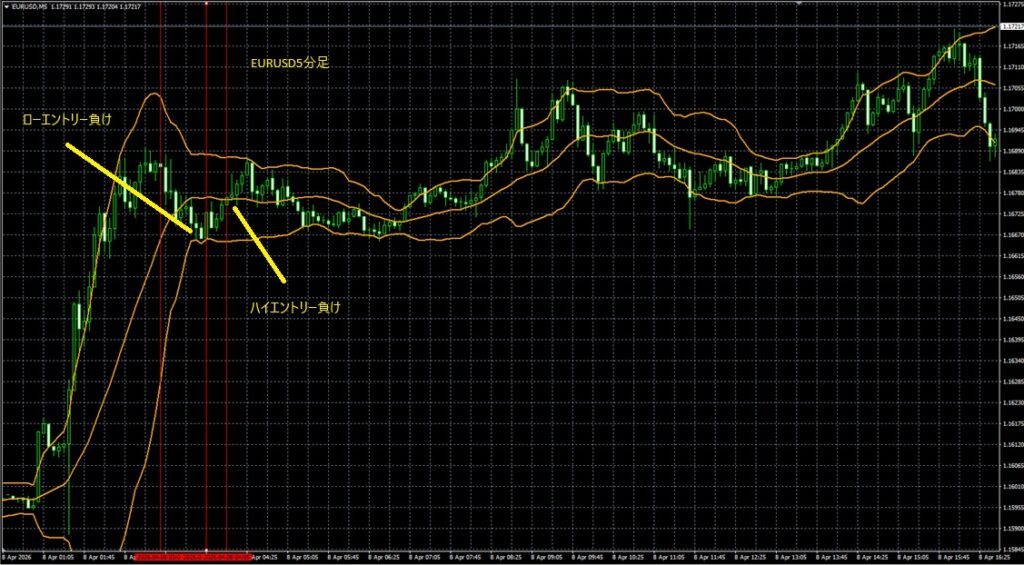This screenshot has height=565, width=1024.
Task: Click the 1.16945 price axis label
Action: coord(1012,130)
